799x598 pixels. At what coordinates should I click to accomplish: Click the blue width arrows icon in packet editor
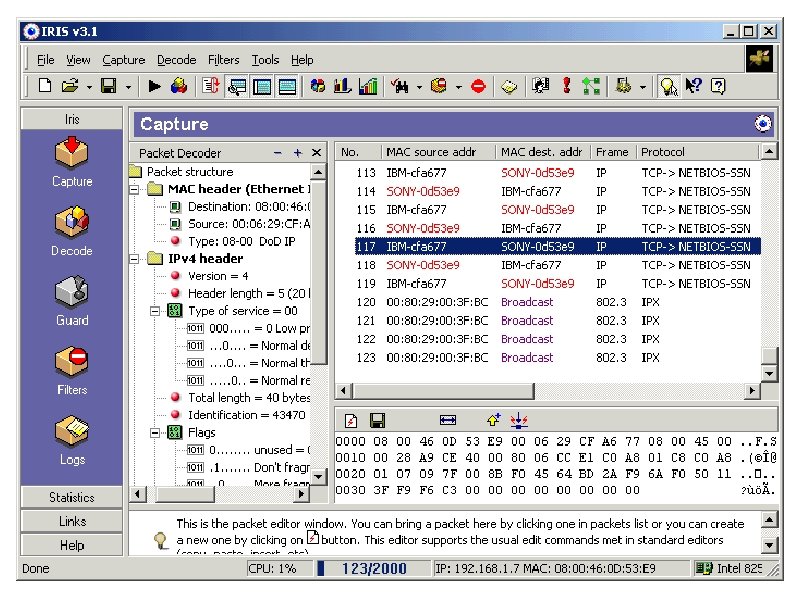(448, 420)
